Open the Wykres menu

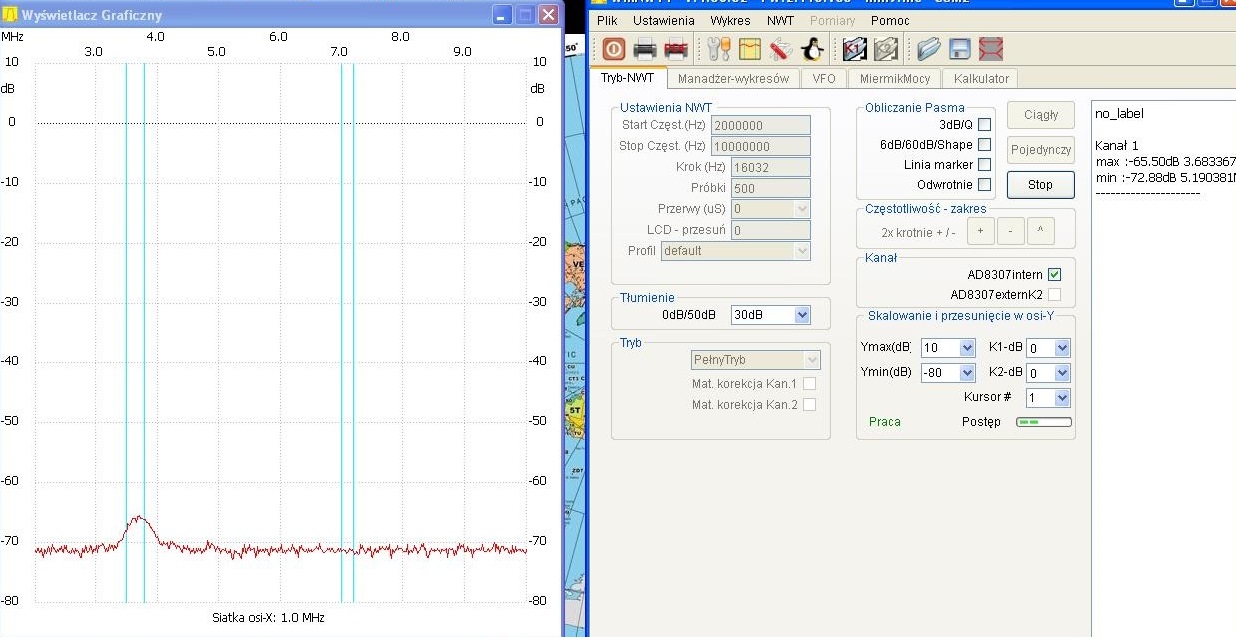click(x=730, y=20)
